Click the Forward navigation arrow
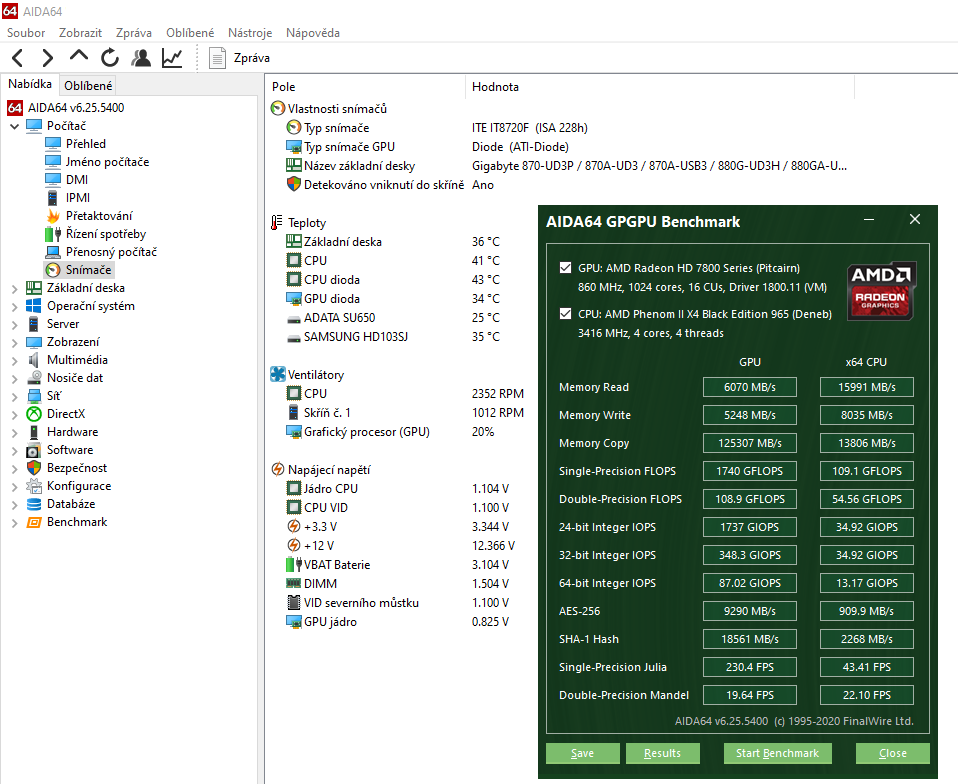Screen dimensions: 958x784 pyautogui.click(x=49, y=58)
